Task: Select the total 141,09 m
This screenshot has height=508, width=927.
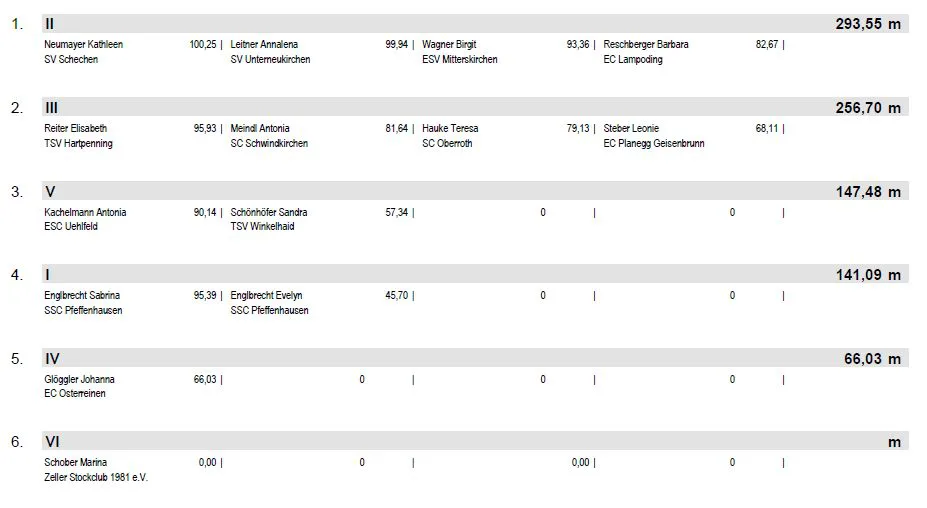Action: pos(868,275)
